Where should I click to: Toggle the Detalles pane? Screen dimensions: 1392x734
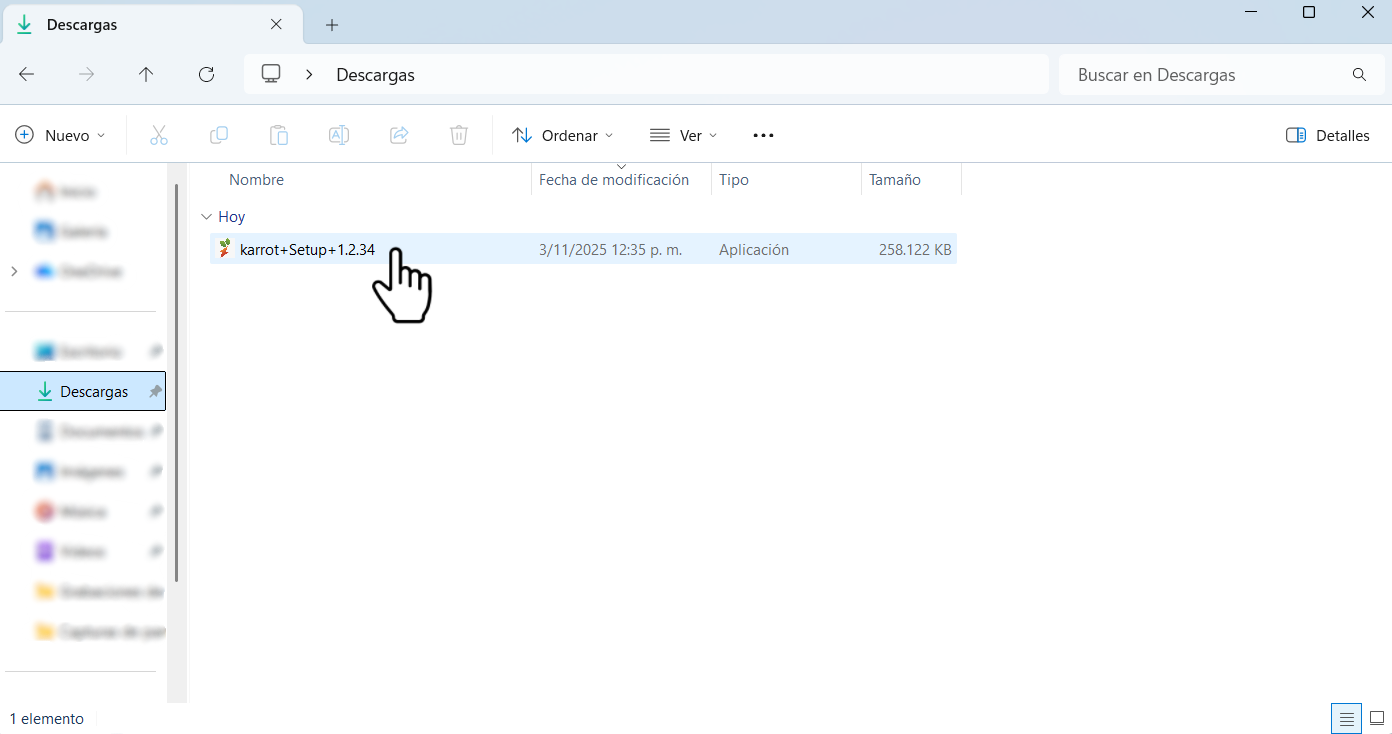pos(1328,135)
